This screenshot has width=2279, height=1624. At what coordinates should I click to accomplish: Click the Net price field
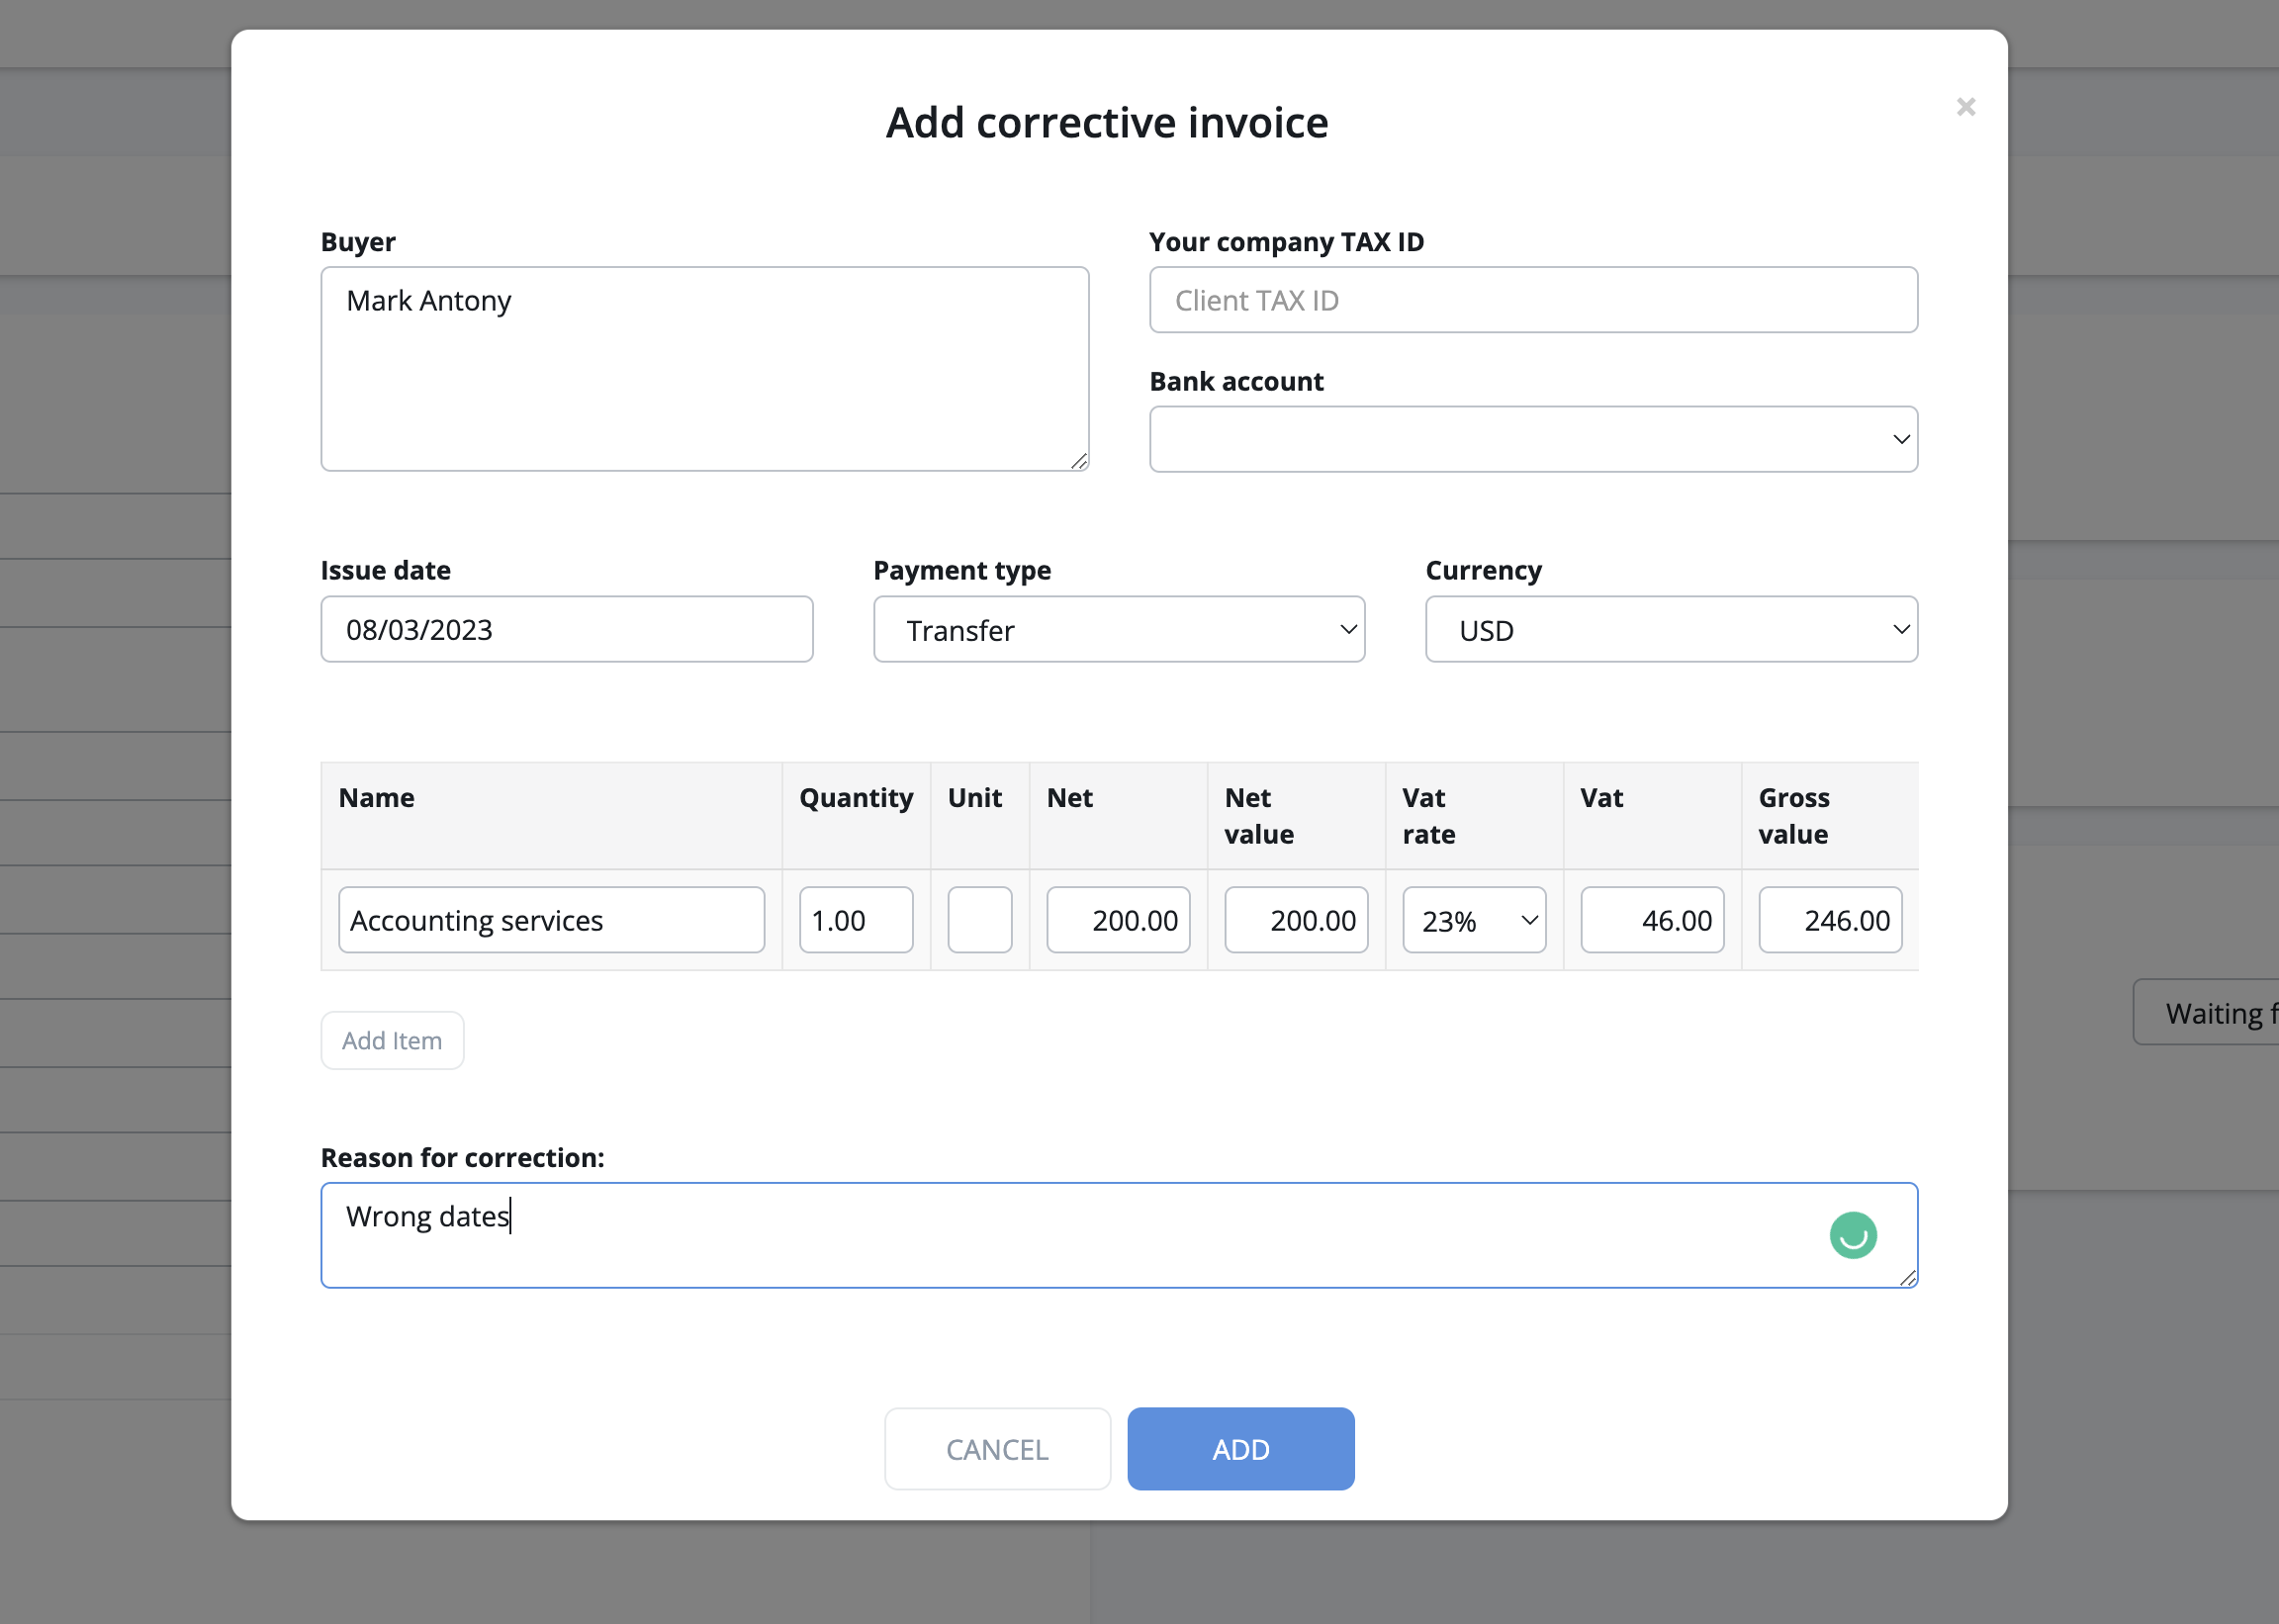pos(1117,920)
